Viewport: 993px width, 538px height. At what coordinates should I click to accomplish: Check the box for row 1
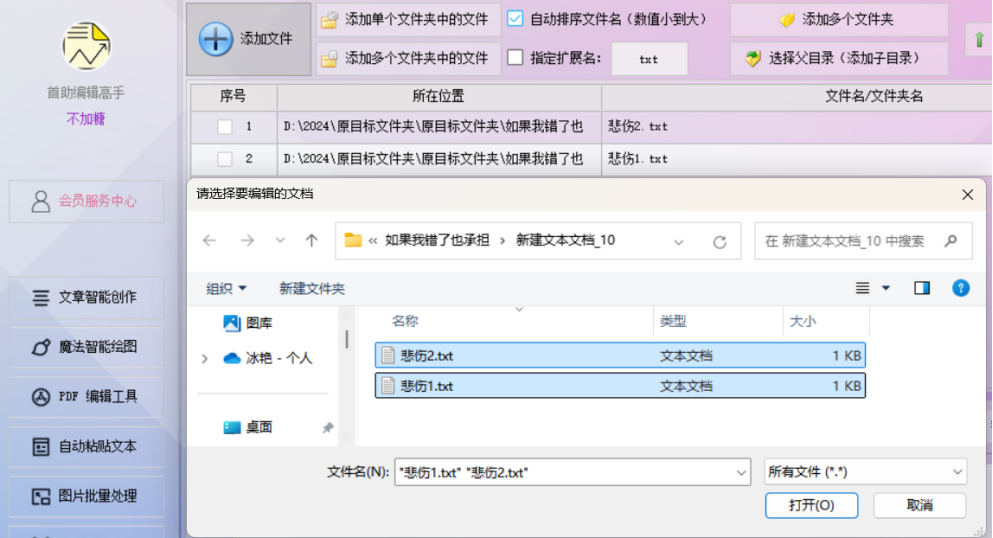(x=225, y=127)
